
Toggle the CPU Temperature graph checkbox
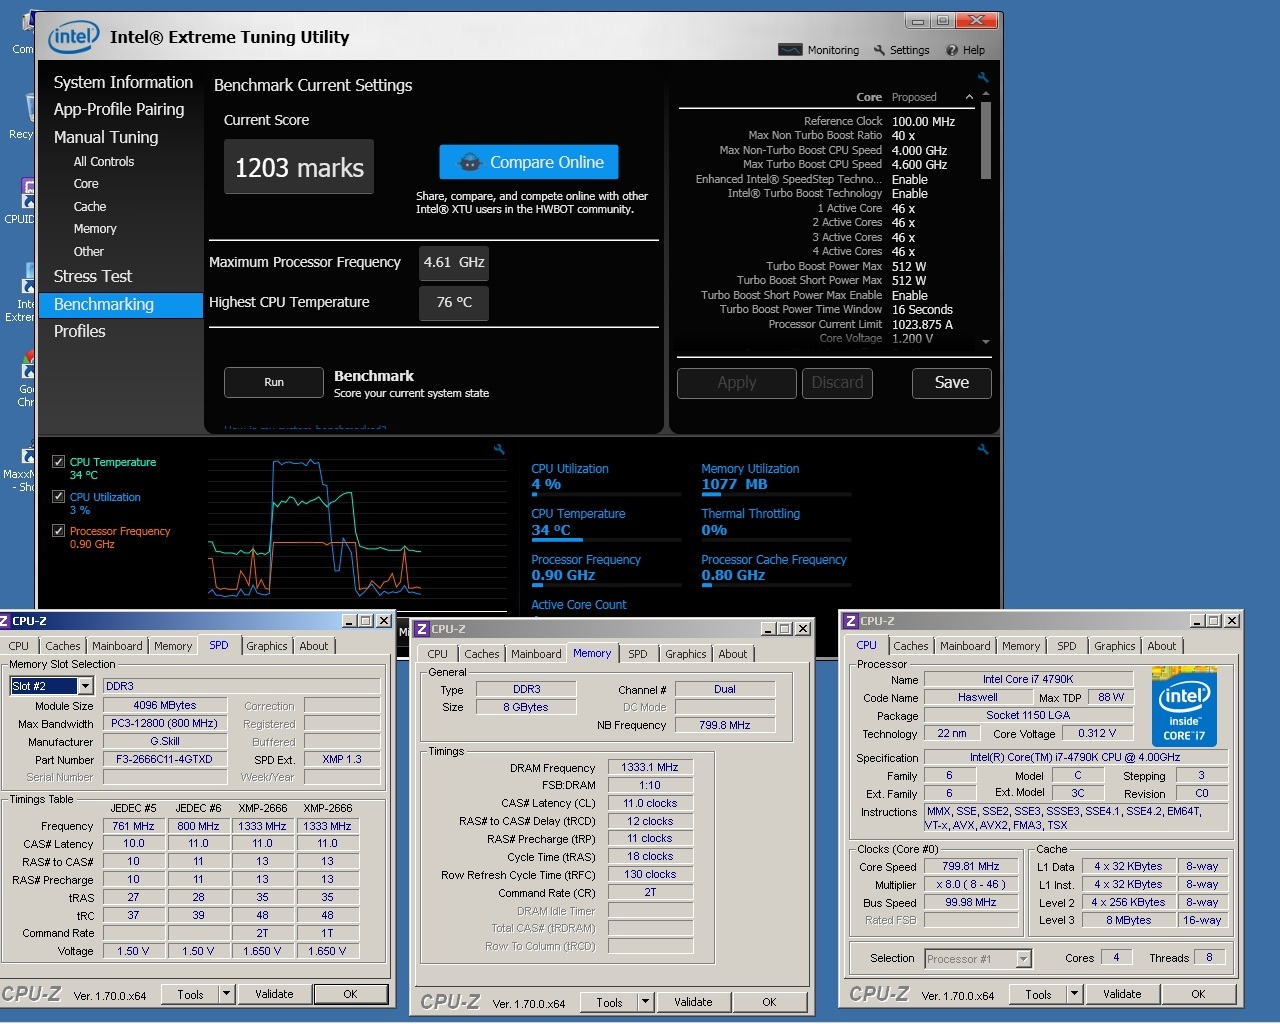59,462
